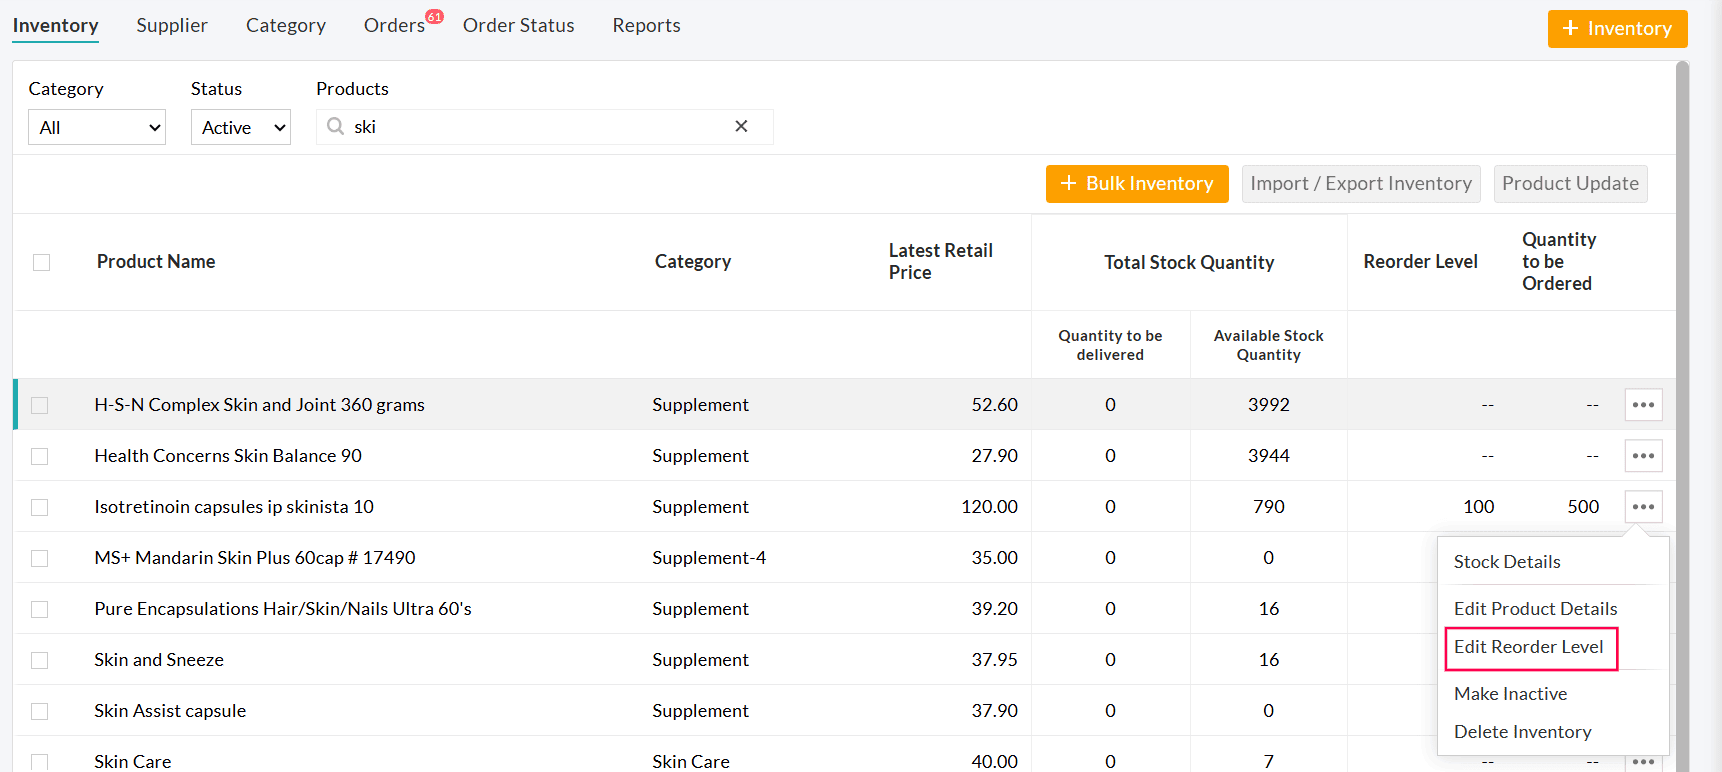
Task: Click the magnifier search icon in Products
Action: (x=336, y=126)
